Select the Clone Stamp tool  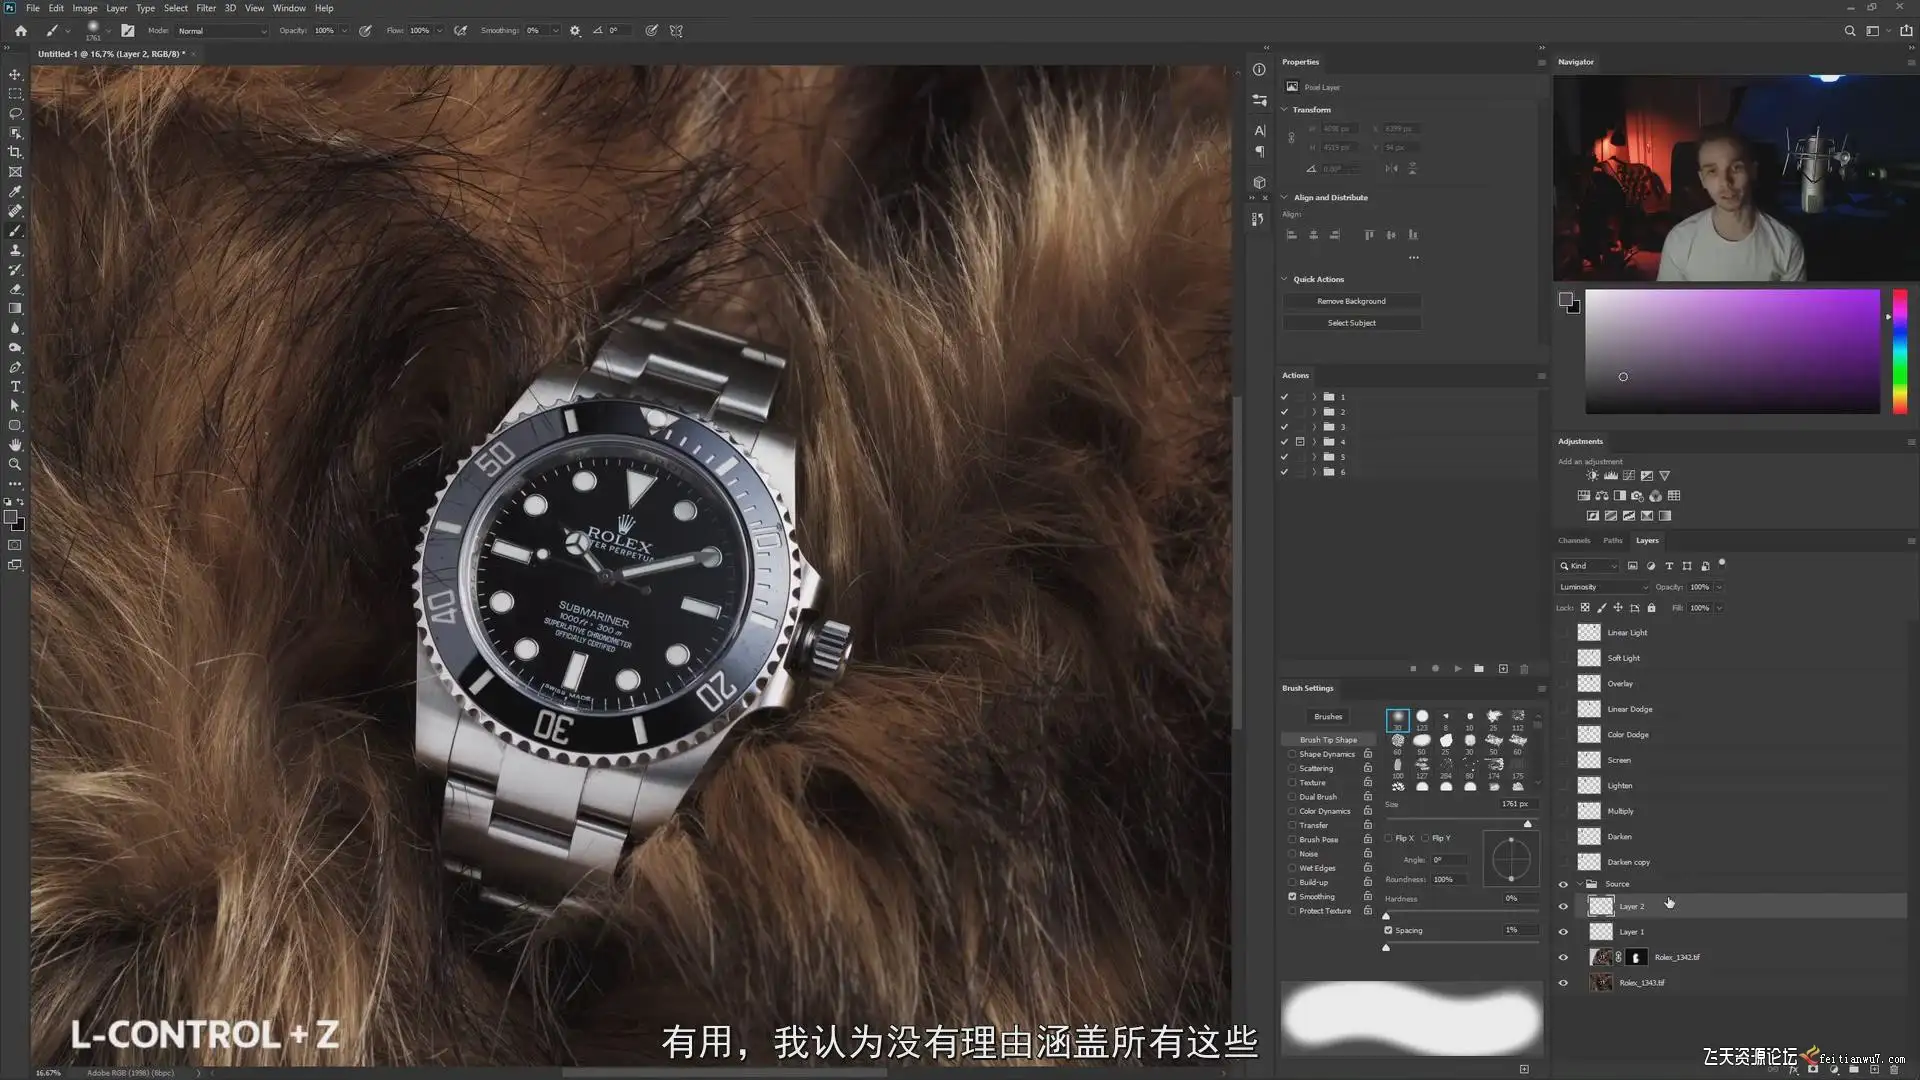(x=15, y=250)
